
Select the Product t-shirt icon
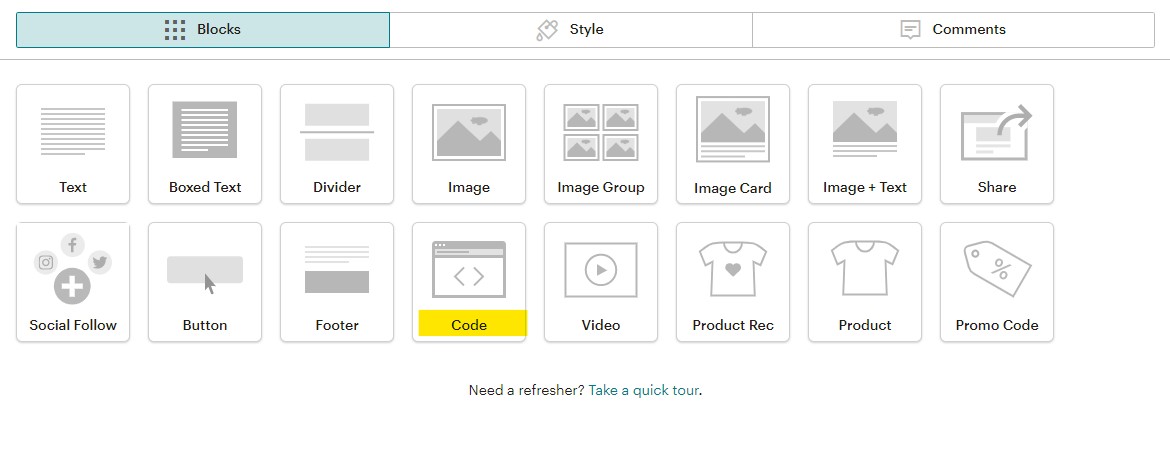click(865, 268)
